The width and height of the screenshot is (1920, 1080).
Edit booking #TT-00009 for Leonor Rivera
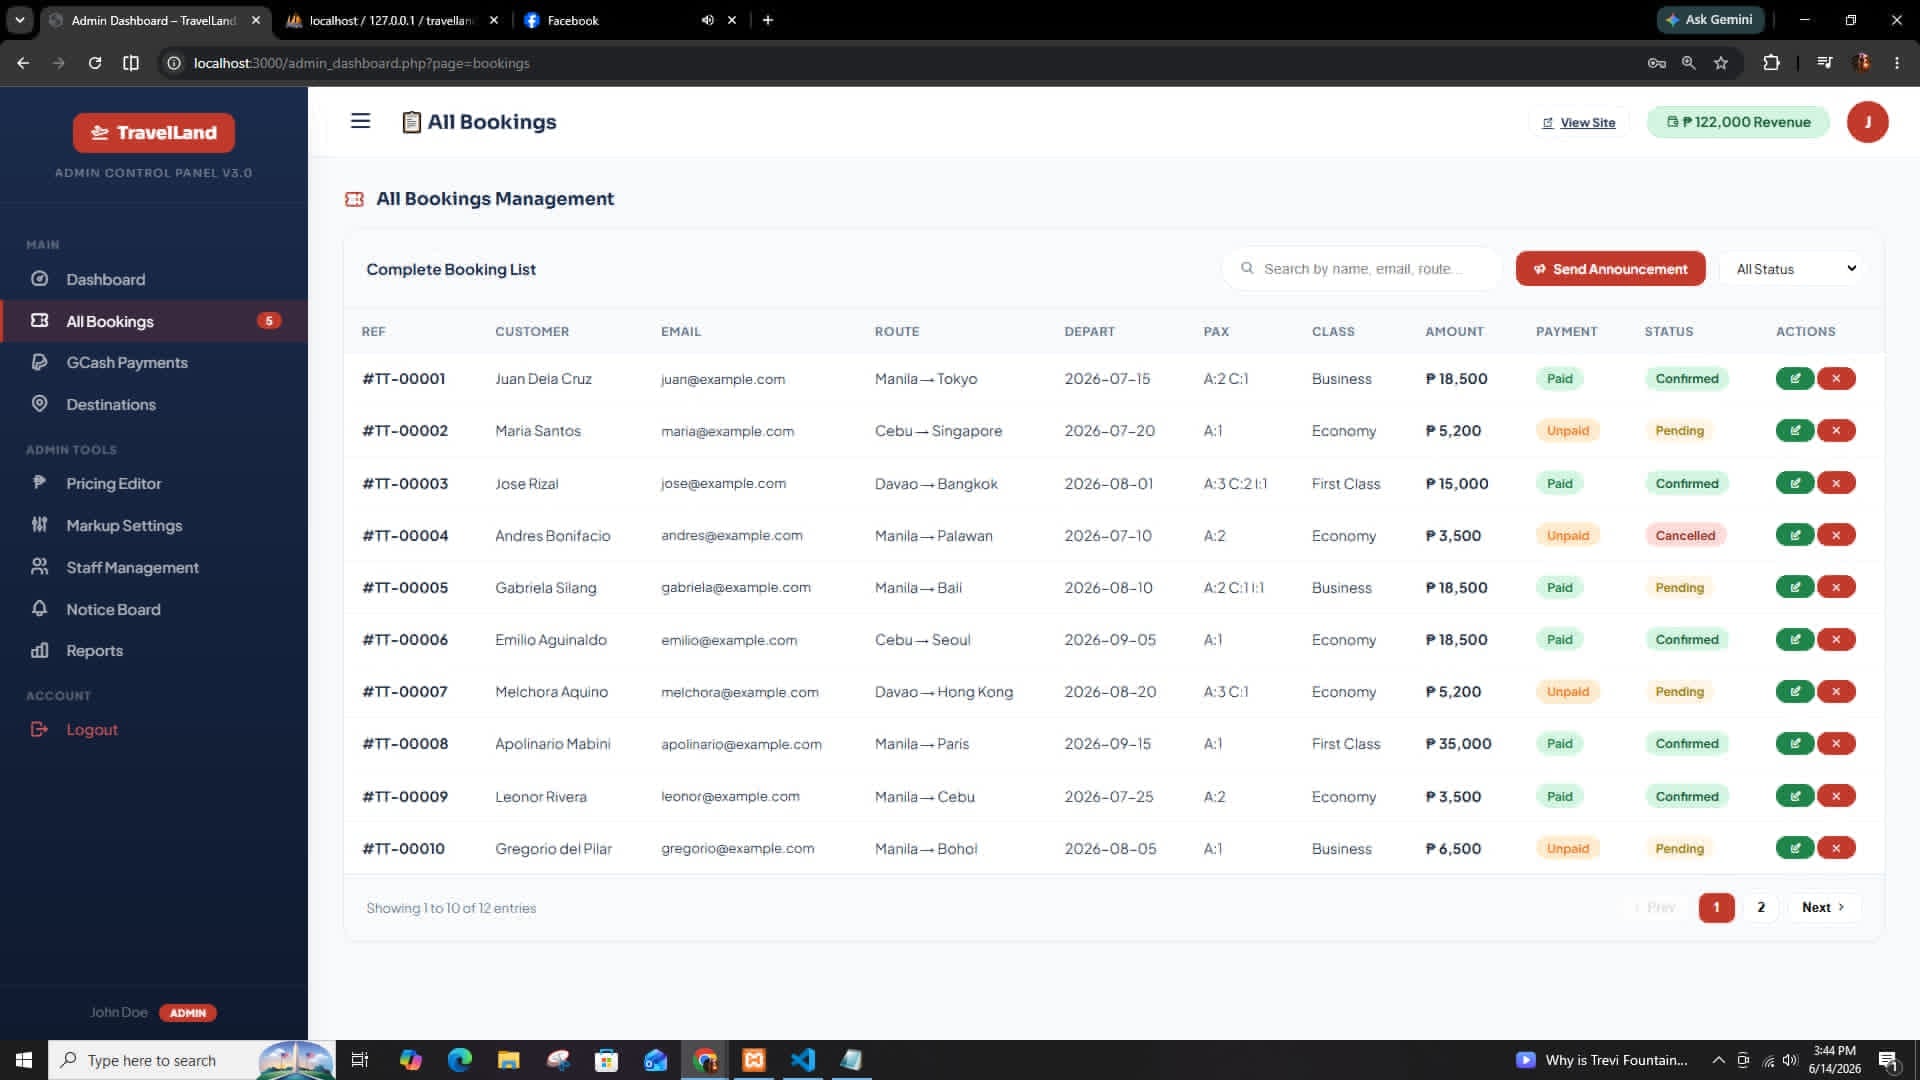click(x=1795, y=796)
